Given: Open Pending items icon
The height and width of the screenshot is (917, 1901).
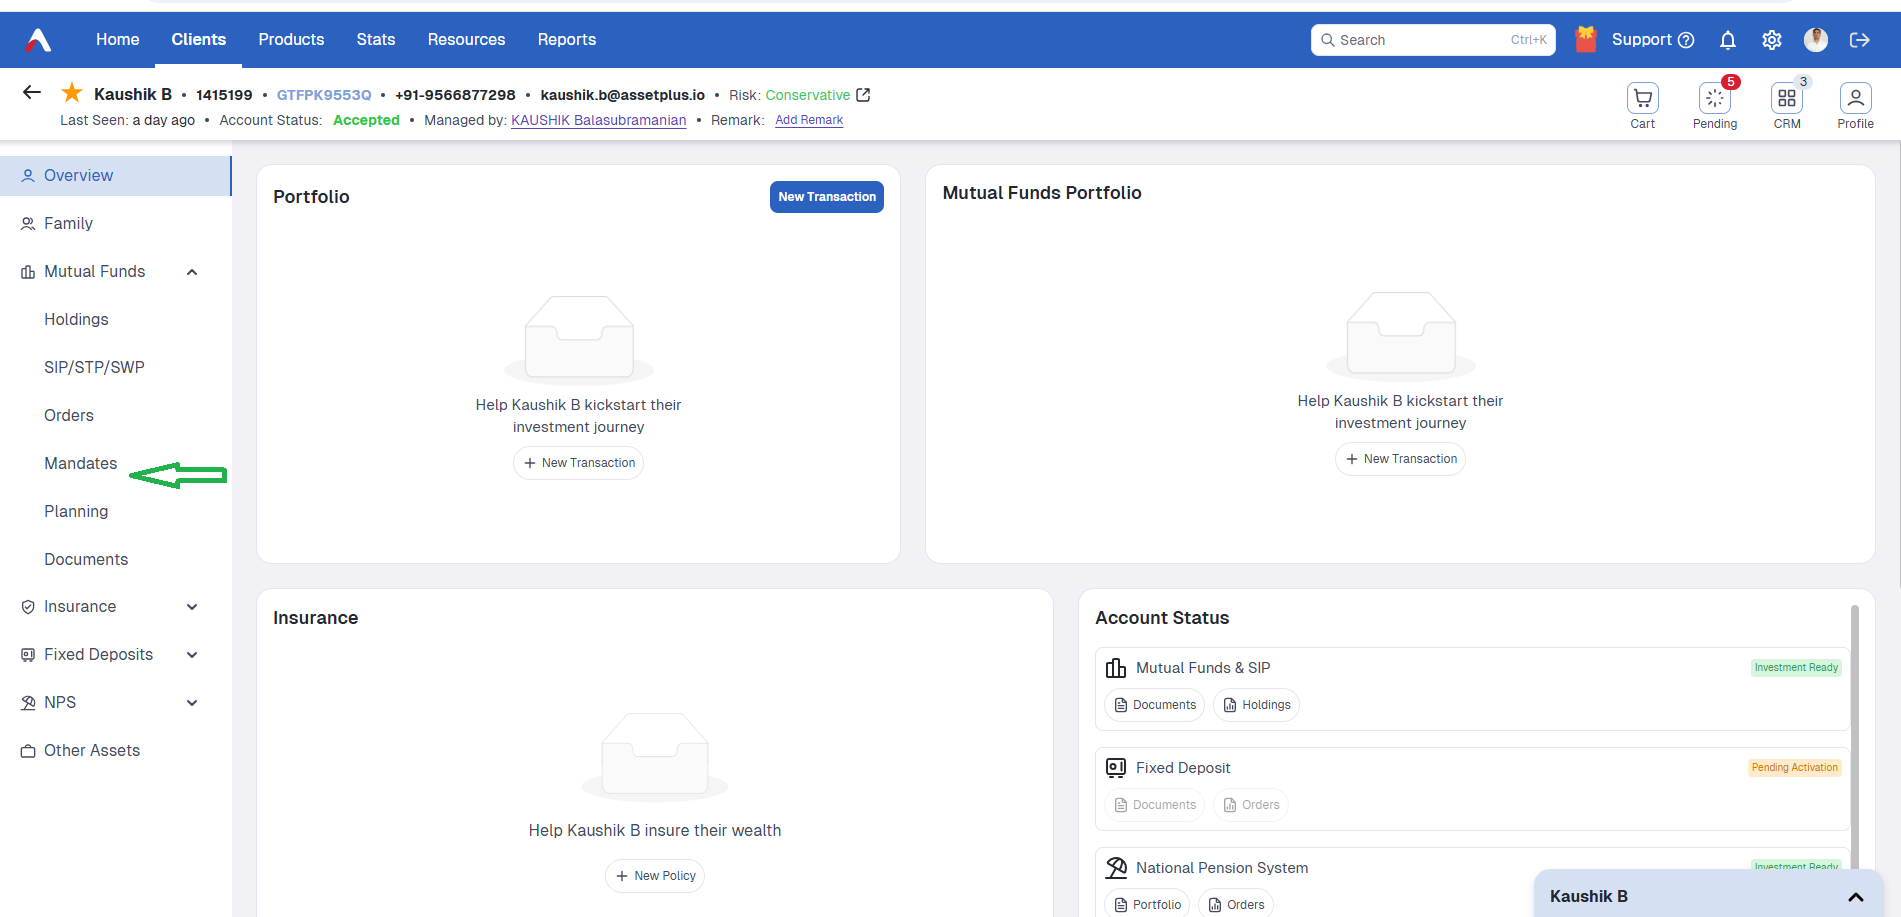Looking at the screenshot, I should pyautogui.click(x=1715, y=98).
